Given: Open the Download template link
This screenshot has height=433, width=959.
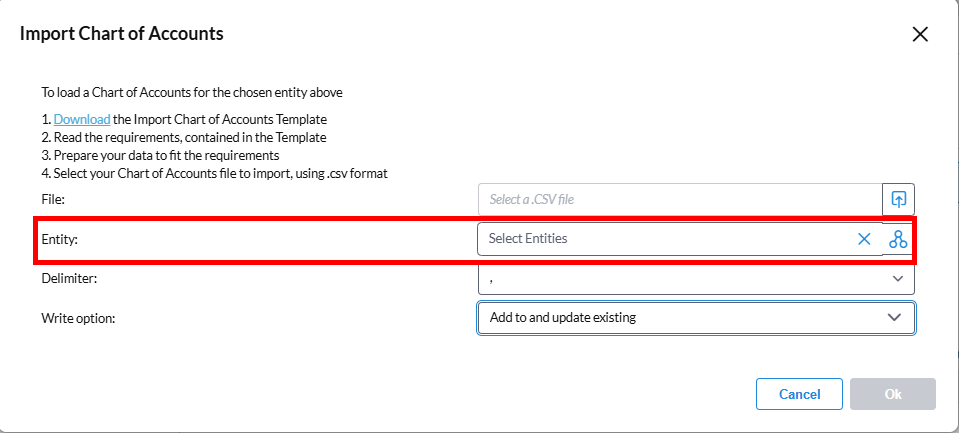Looking at the screenshot, I should click(x=75, y=120).
